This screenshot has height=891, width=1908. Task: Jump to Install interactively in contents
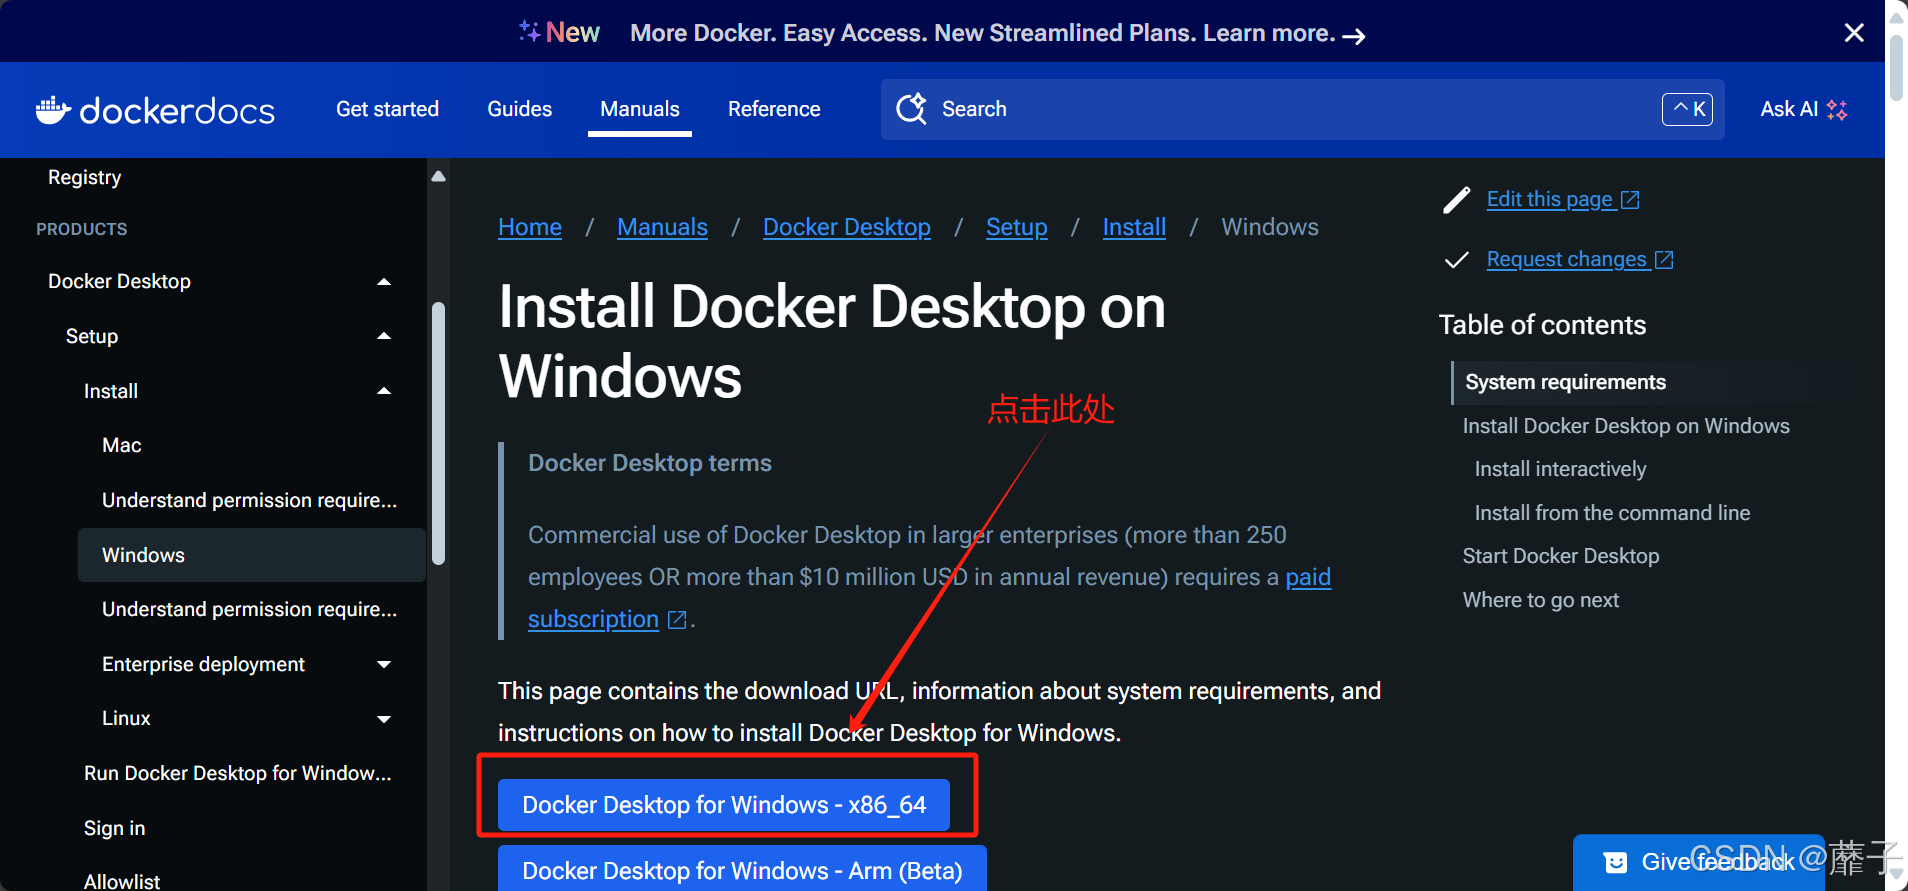(x=1560, y=469)
